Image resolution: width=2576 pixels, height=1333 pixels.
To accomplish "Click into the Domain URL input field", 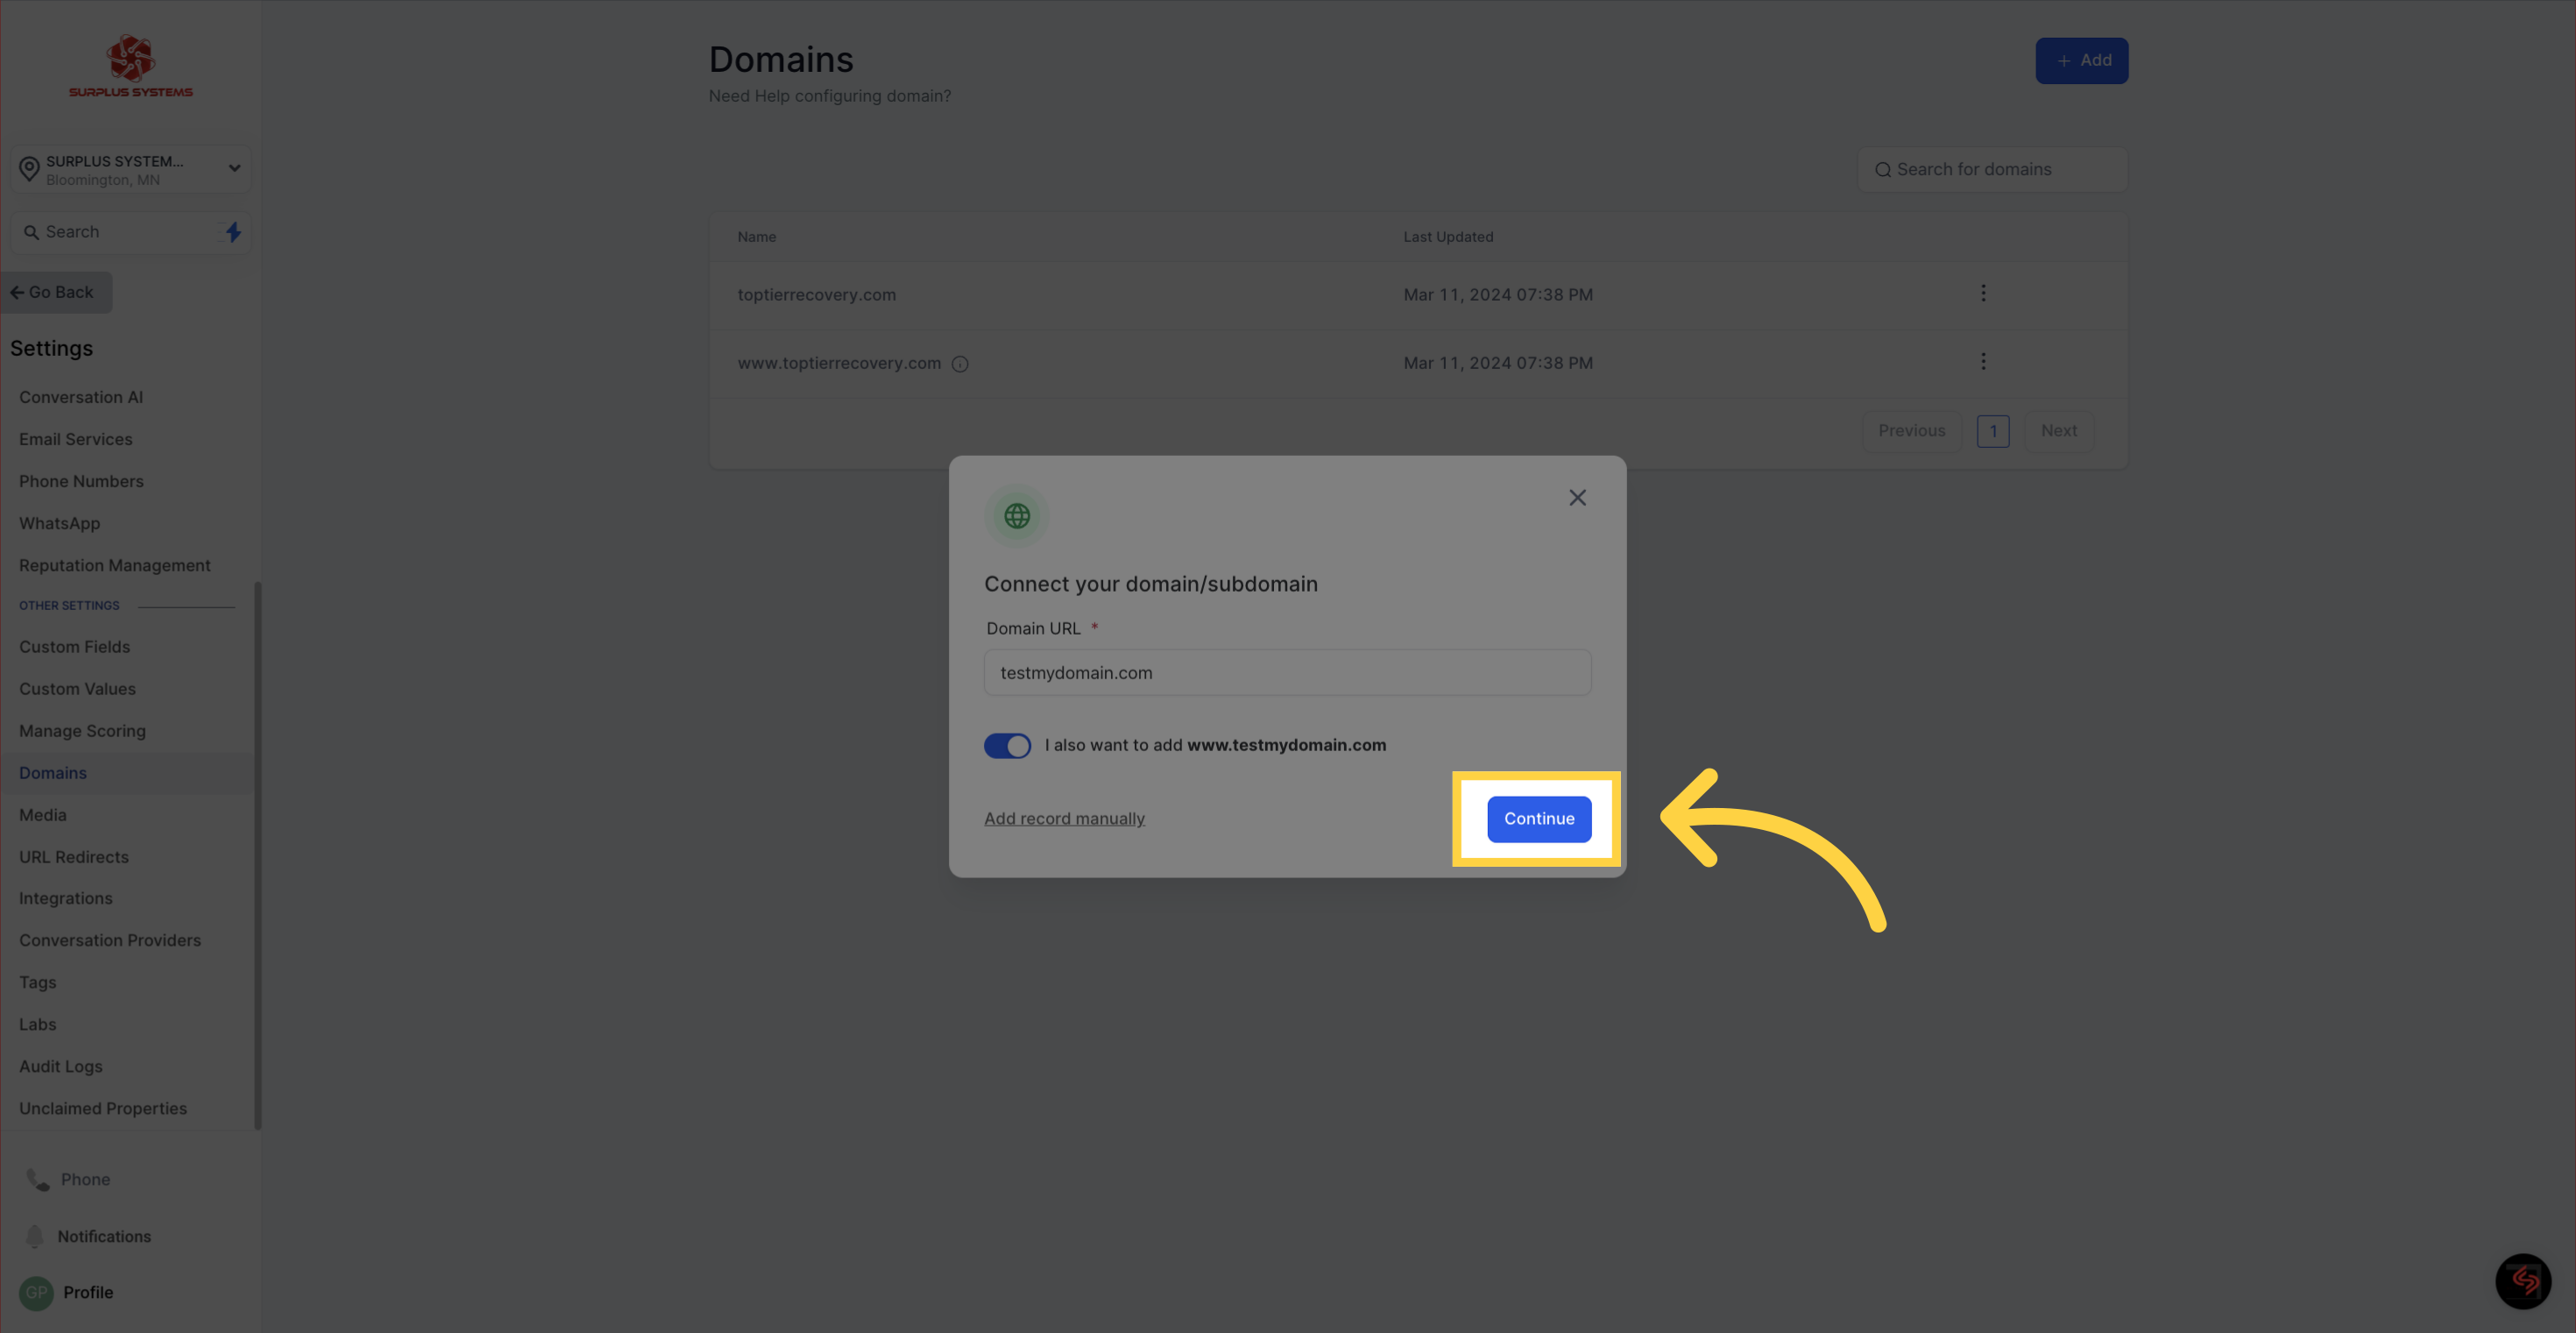I will pyautogui.click(x=1287, y=673).
